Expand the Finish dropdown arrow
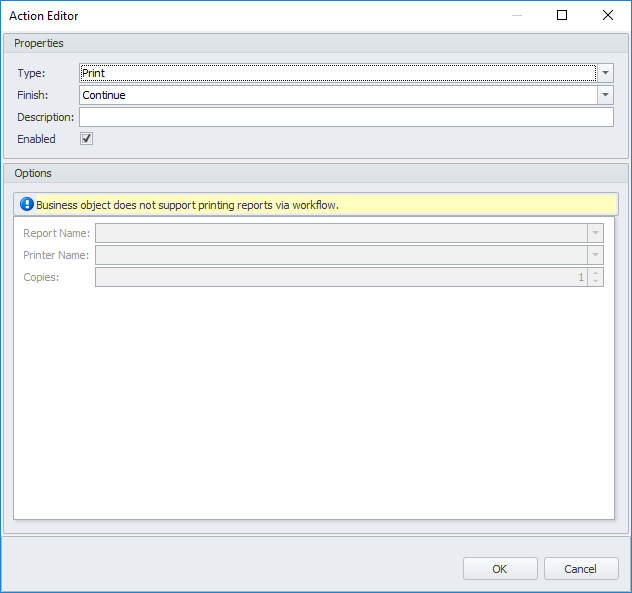The height and width of the screenshot is (593, 632). click(605, 95)
